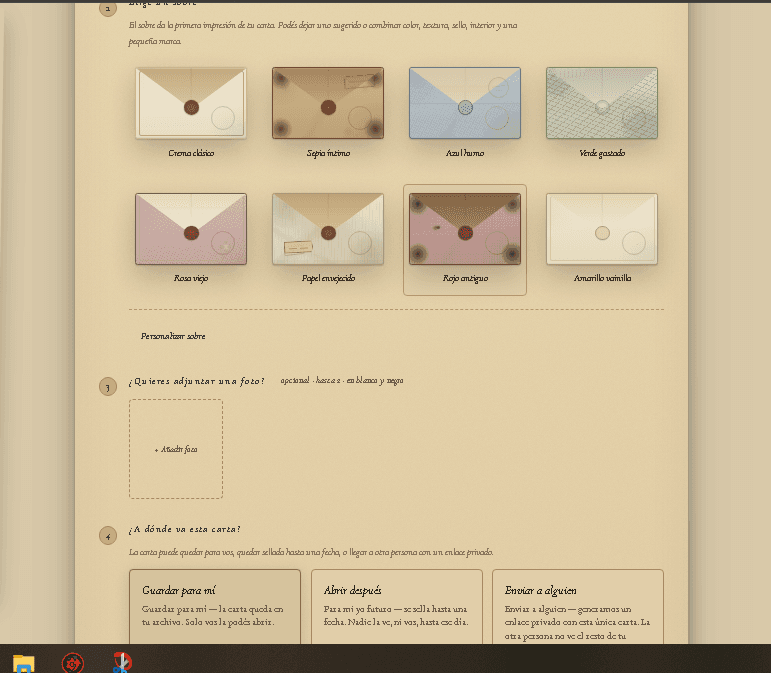
Task: Click the step 3 number badge
Action: coord(108,386)
